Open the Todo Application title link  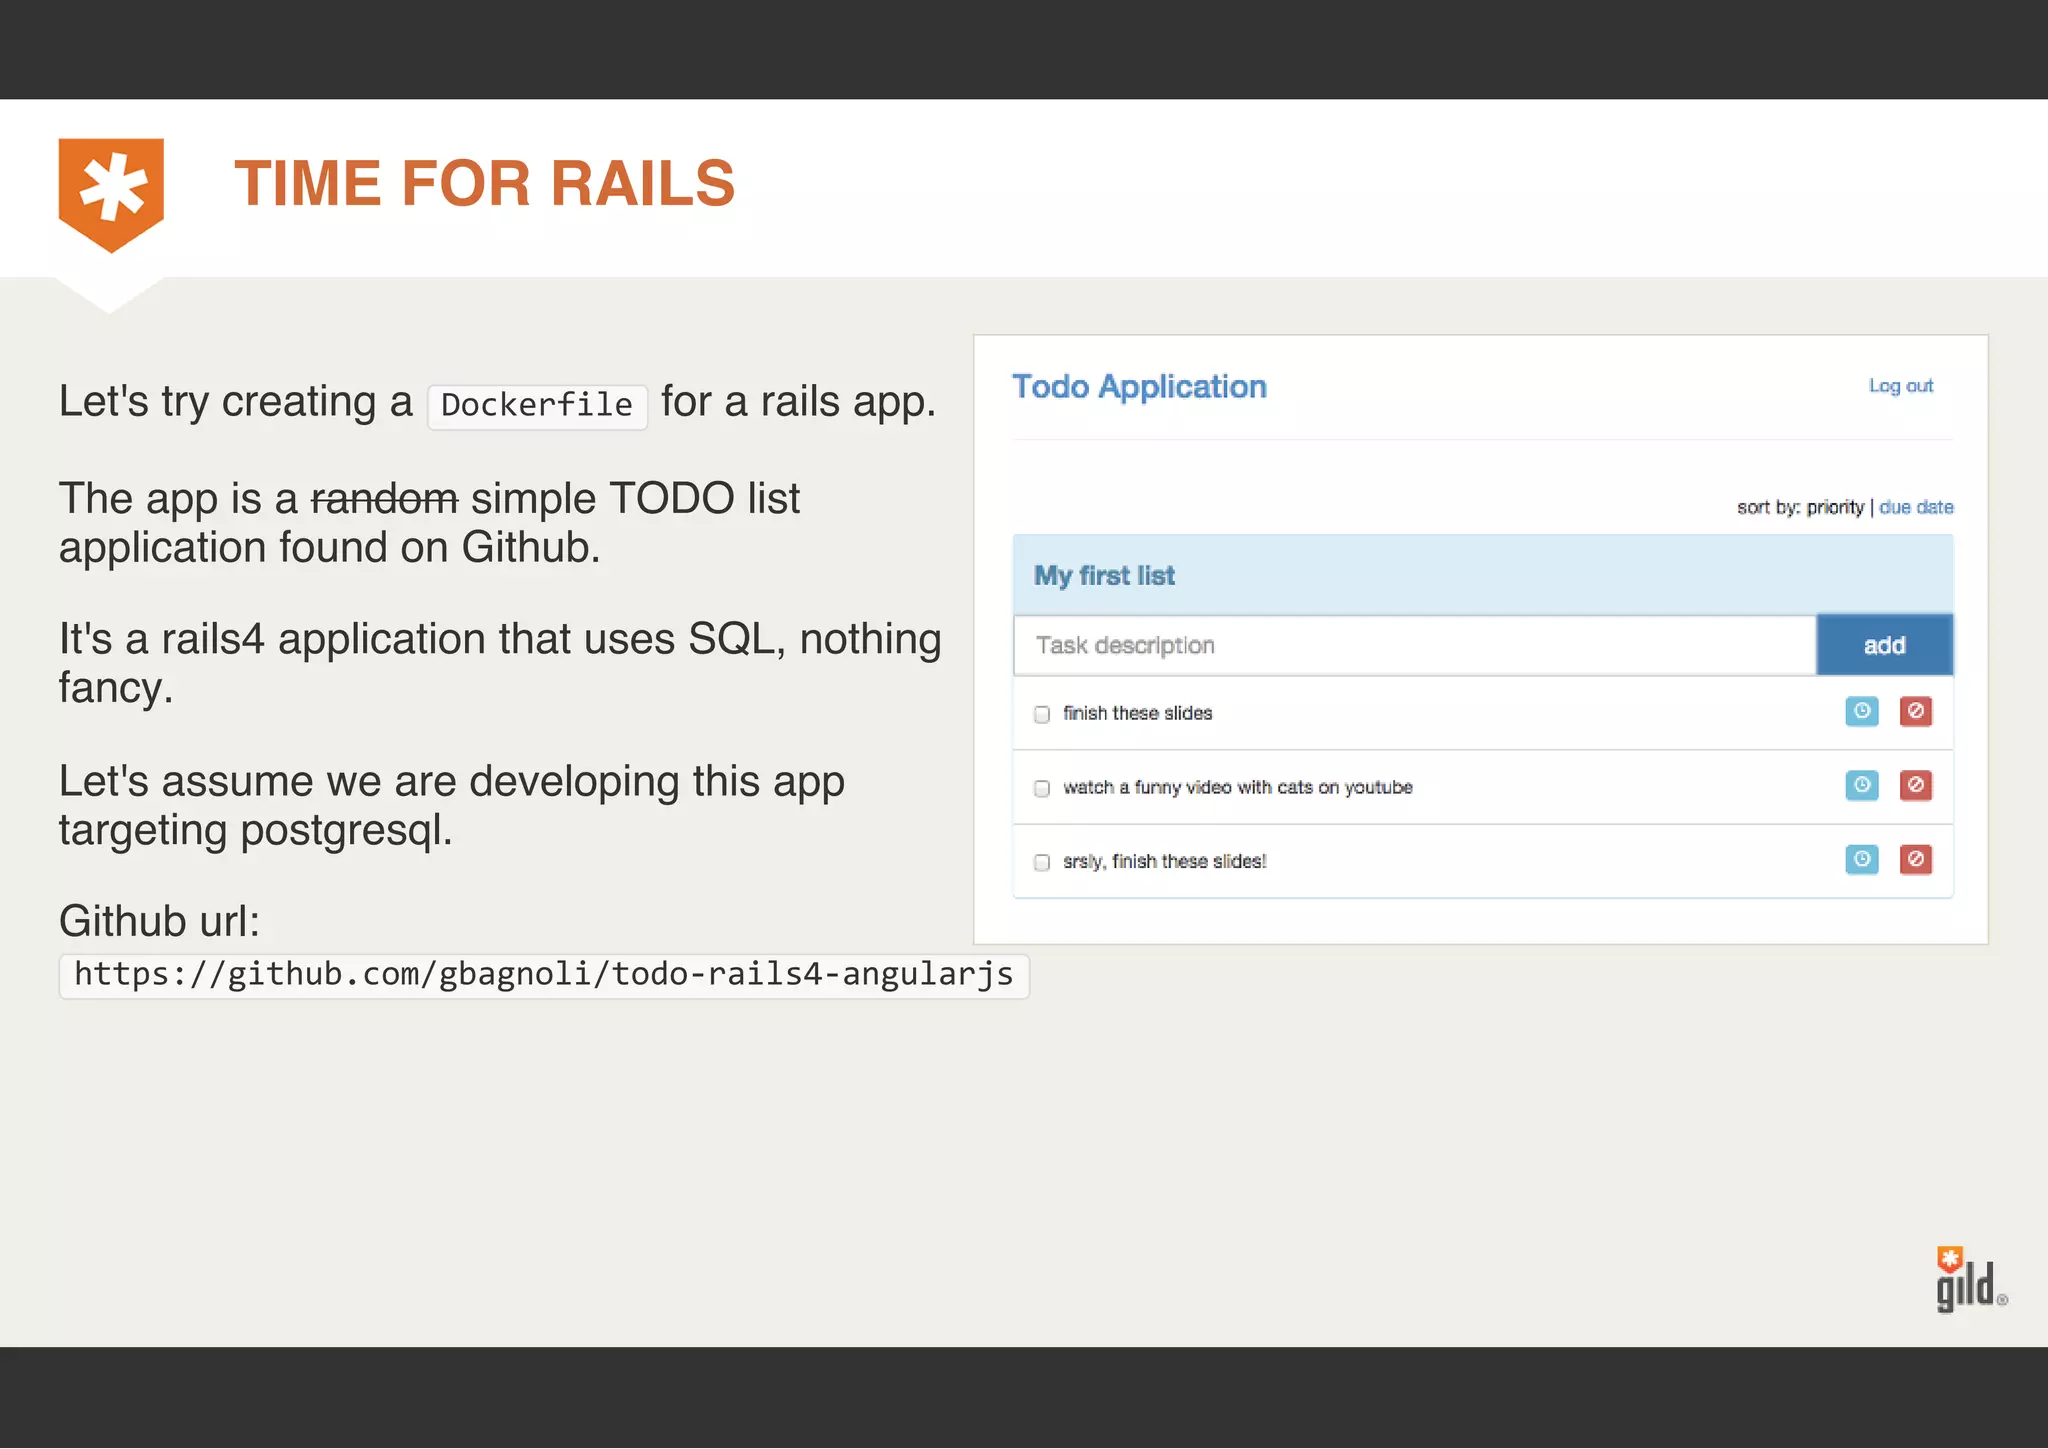tap(1139, 387)
